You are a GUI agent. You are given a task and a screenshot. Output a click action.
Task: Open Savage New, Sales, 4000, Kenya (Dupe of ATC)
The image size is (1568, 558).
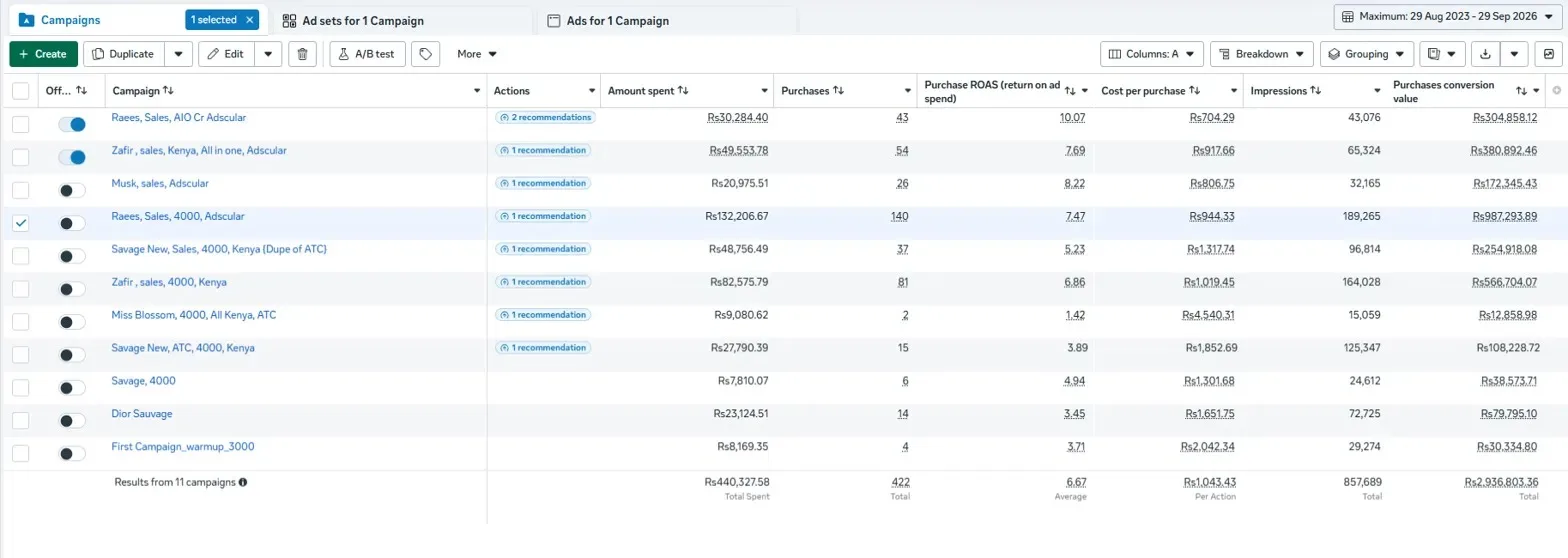click(x=220, y=249)
